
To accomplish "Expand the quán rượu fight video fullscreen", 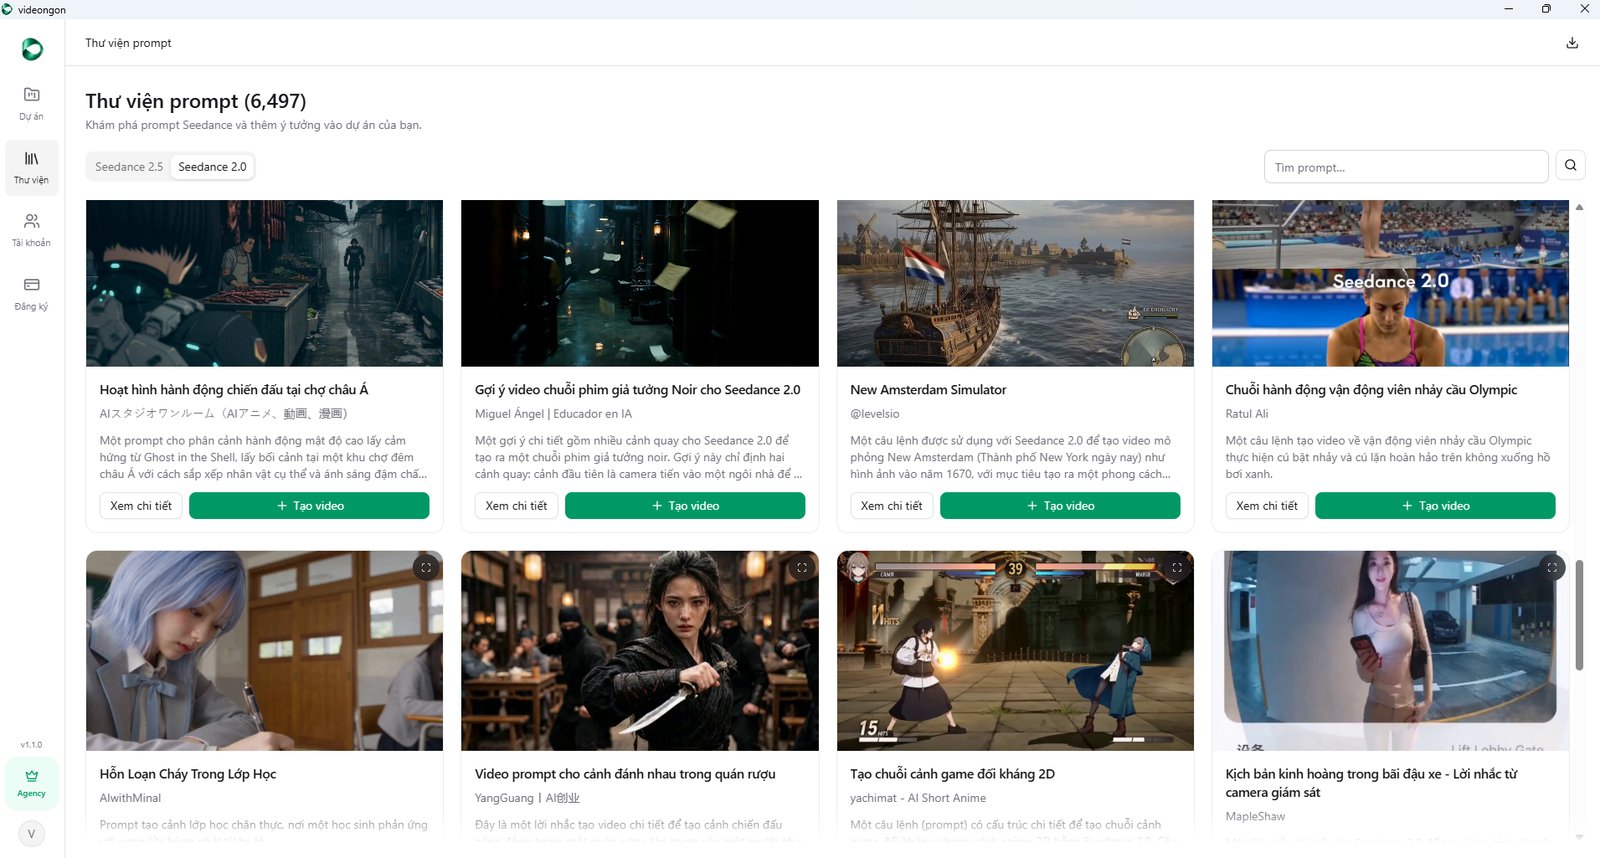I will [802, 568].
